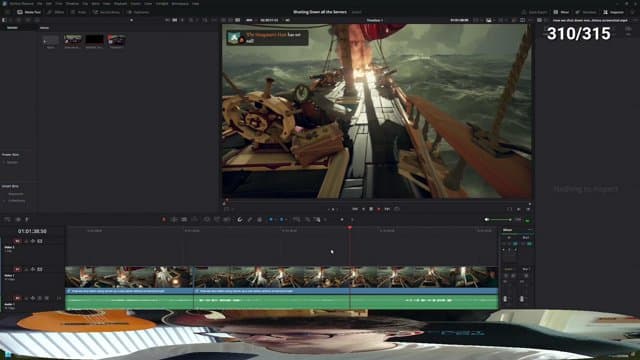Toggle the Loop playback icon
The image size is (640, 360).
click(397, 209)
